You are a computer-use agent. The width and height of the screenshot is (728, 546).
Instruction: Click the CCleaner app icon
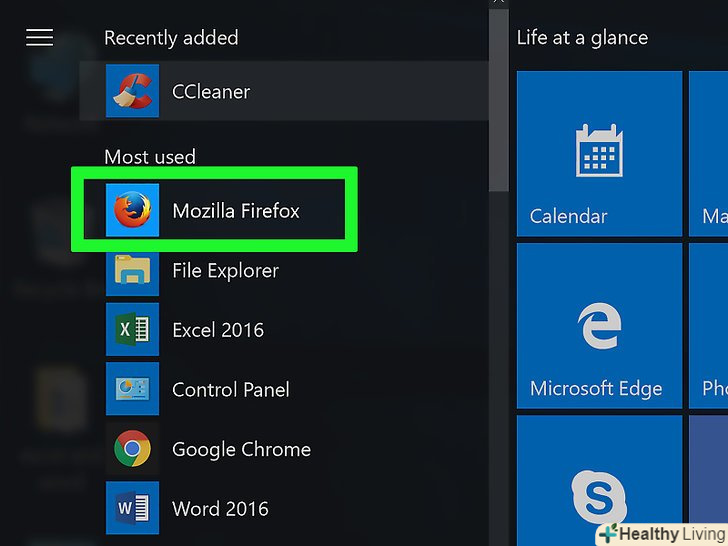[132, 91]
